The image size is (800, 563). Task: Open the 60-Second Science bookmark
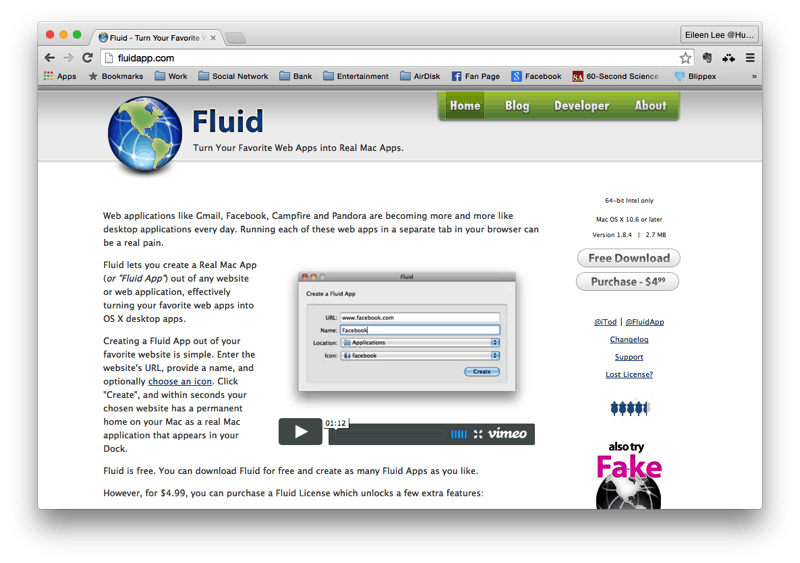pos(615,76)
